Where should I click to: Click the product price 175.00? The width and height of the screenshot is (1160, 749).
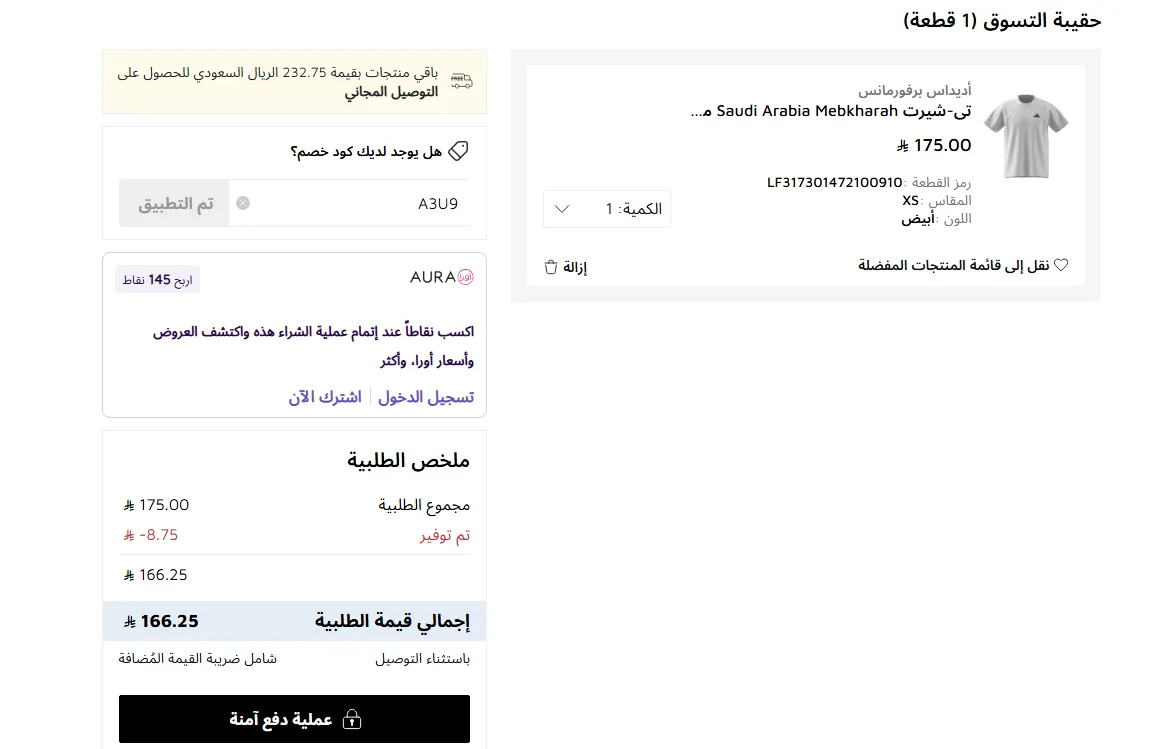click(x=934, y=145)
